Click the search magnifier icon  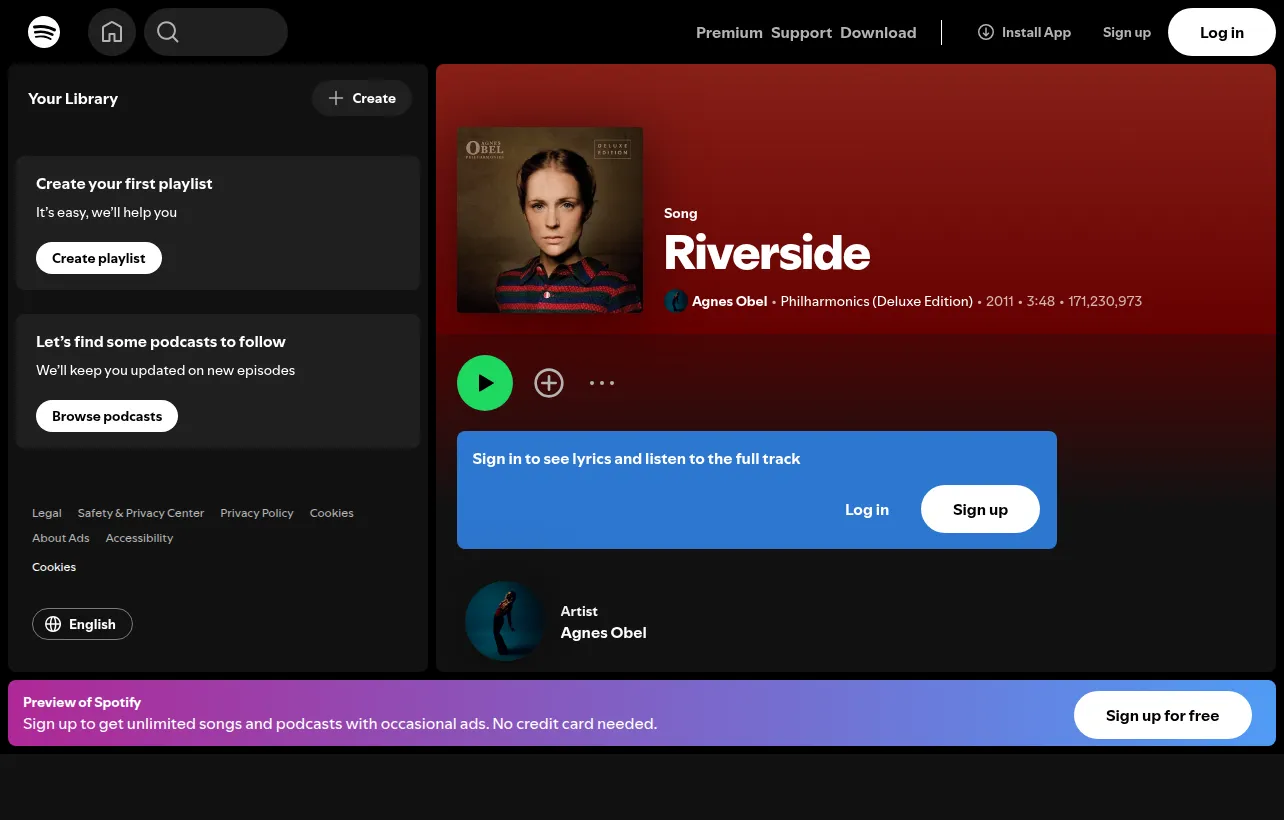tap(168, 32)
